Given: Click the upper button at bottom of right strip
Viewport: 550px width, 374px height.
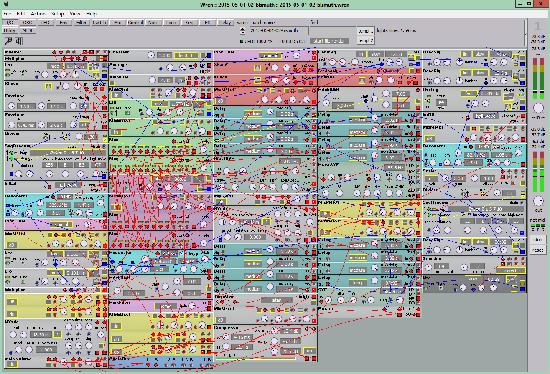Looking at the screenshot, I should click(537, 240).
